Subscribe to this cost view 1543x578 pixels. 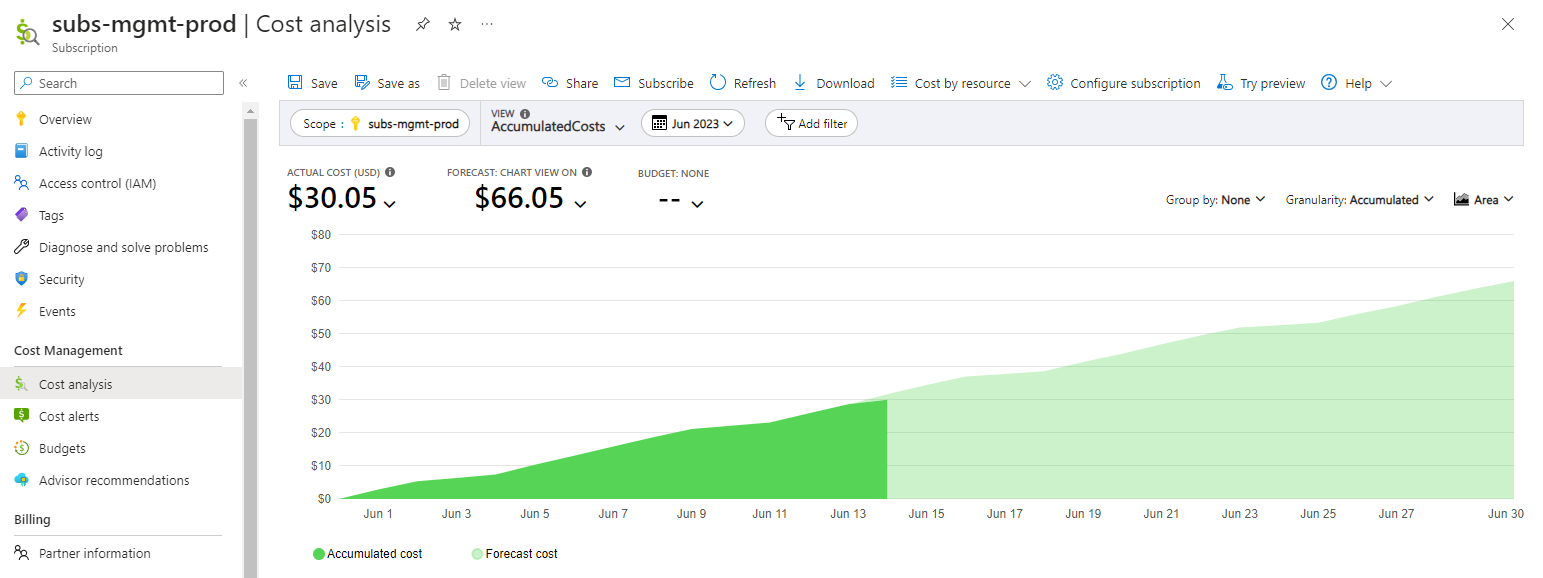point(654,83)
